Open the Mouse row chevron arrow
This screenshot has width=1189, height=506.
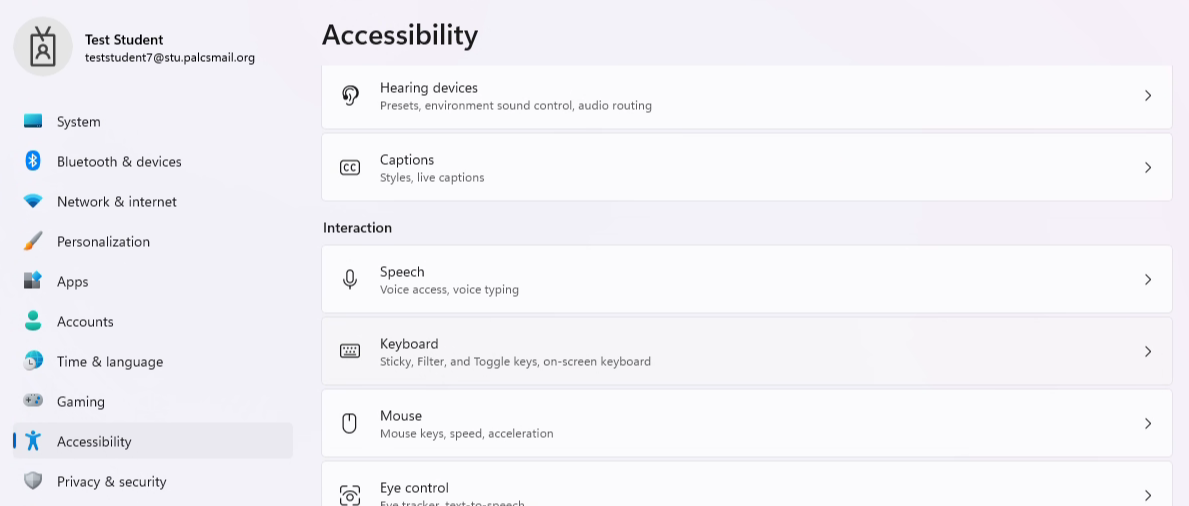click(x=1147, y=423)
